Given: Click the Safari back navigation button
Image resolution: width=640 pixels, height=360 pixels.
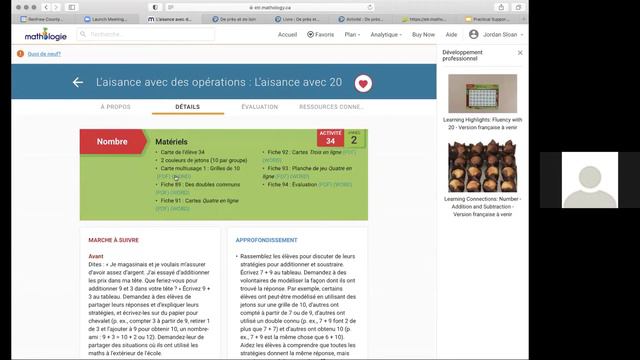Looking at the screenshot, I should point(46,7).
